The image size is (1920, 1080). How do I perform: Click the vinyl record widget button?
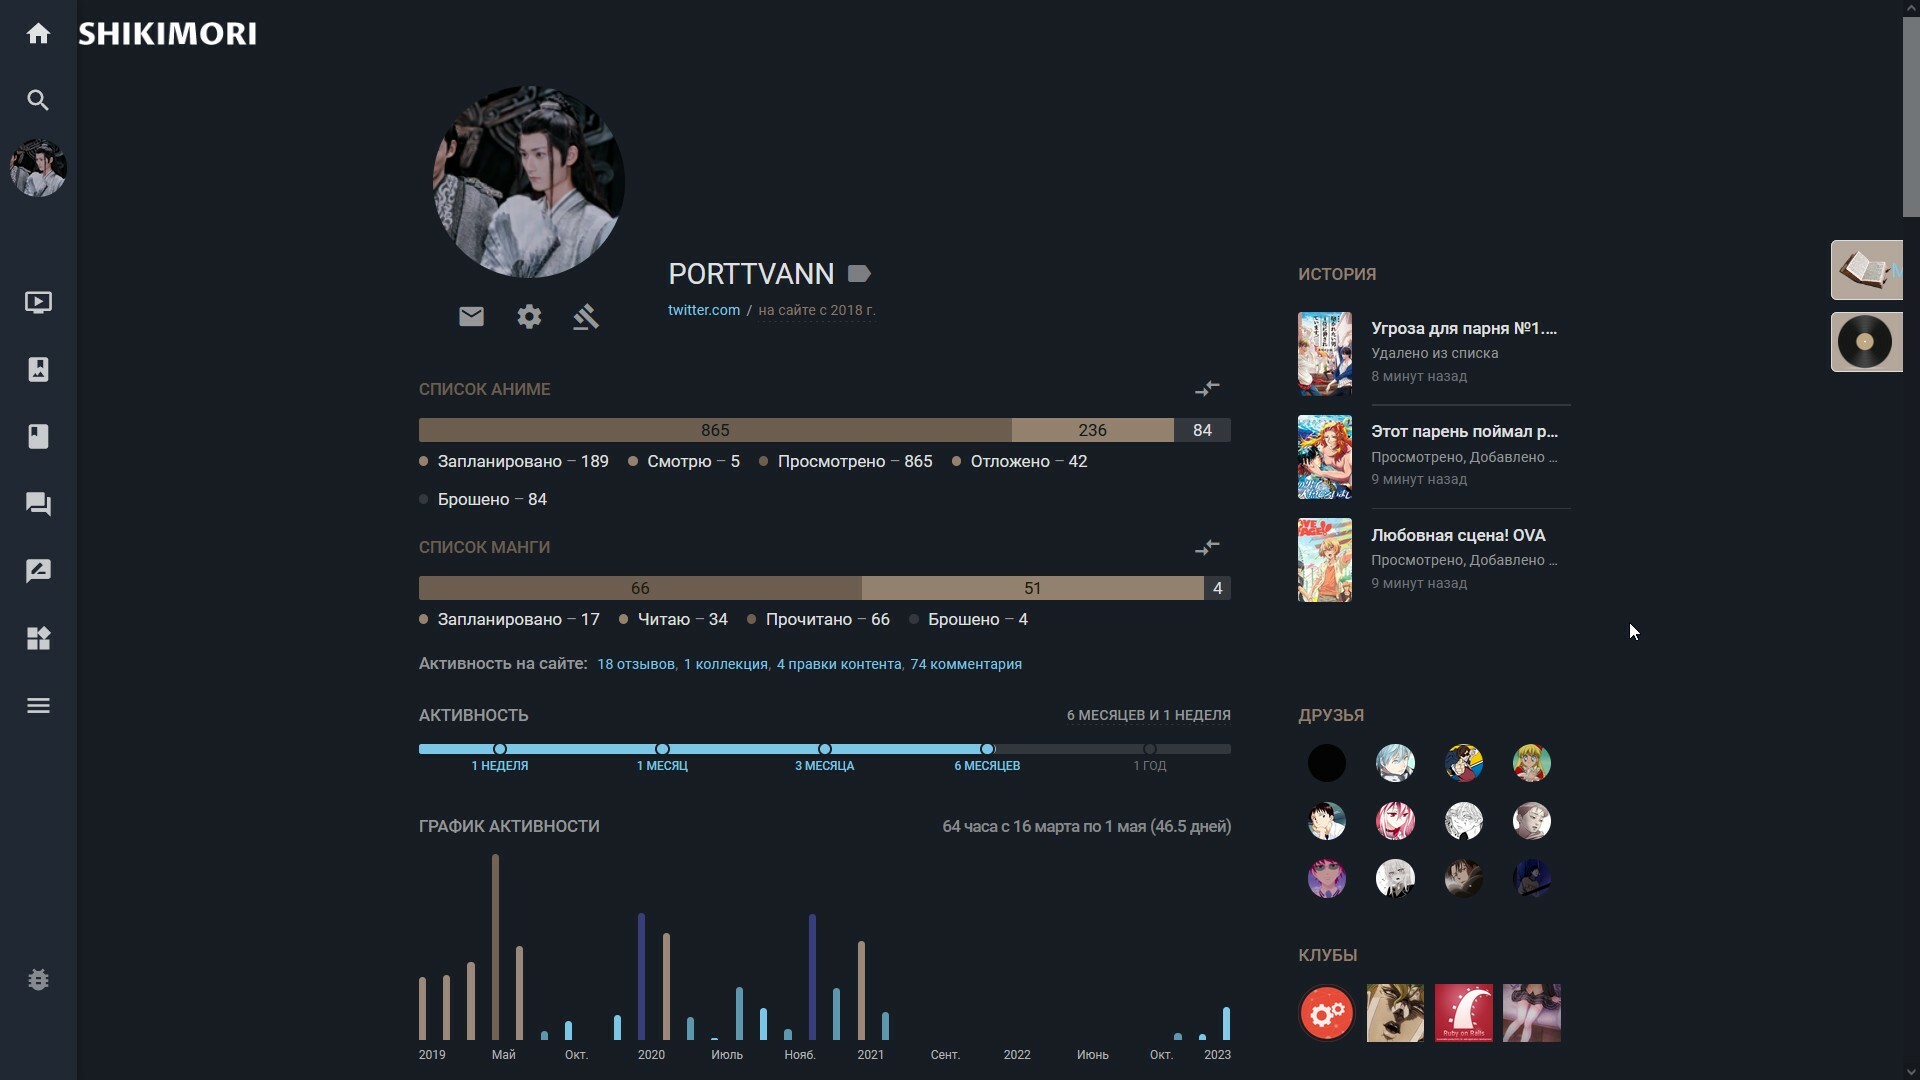pyautogui.click(x=1865, y=342)
